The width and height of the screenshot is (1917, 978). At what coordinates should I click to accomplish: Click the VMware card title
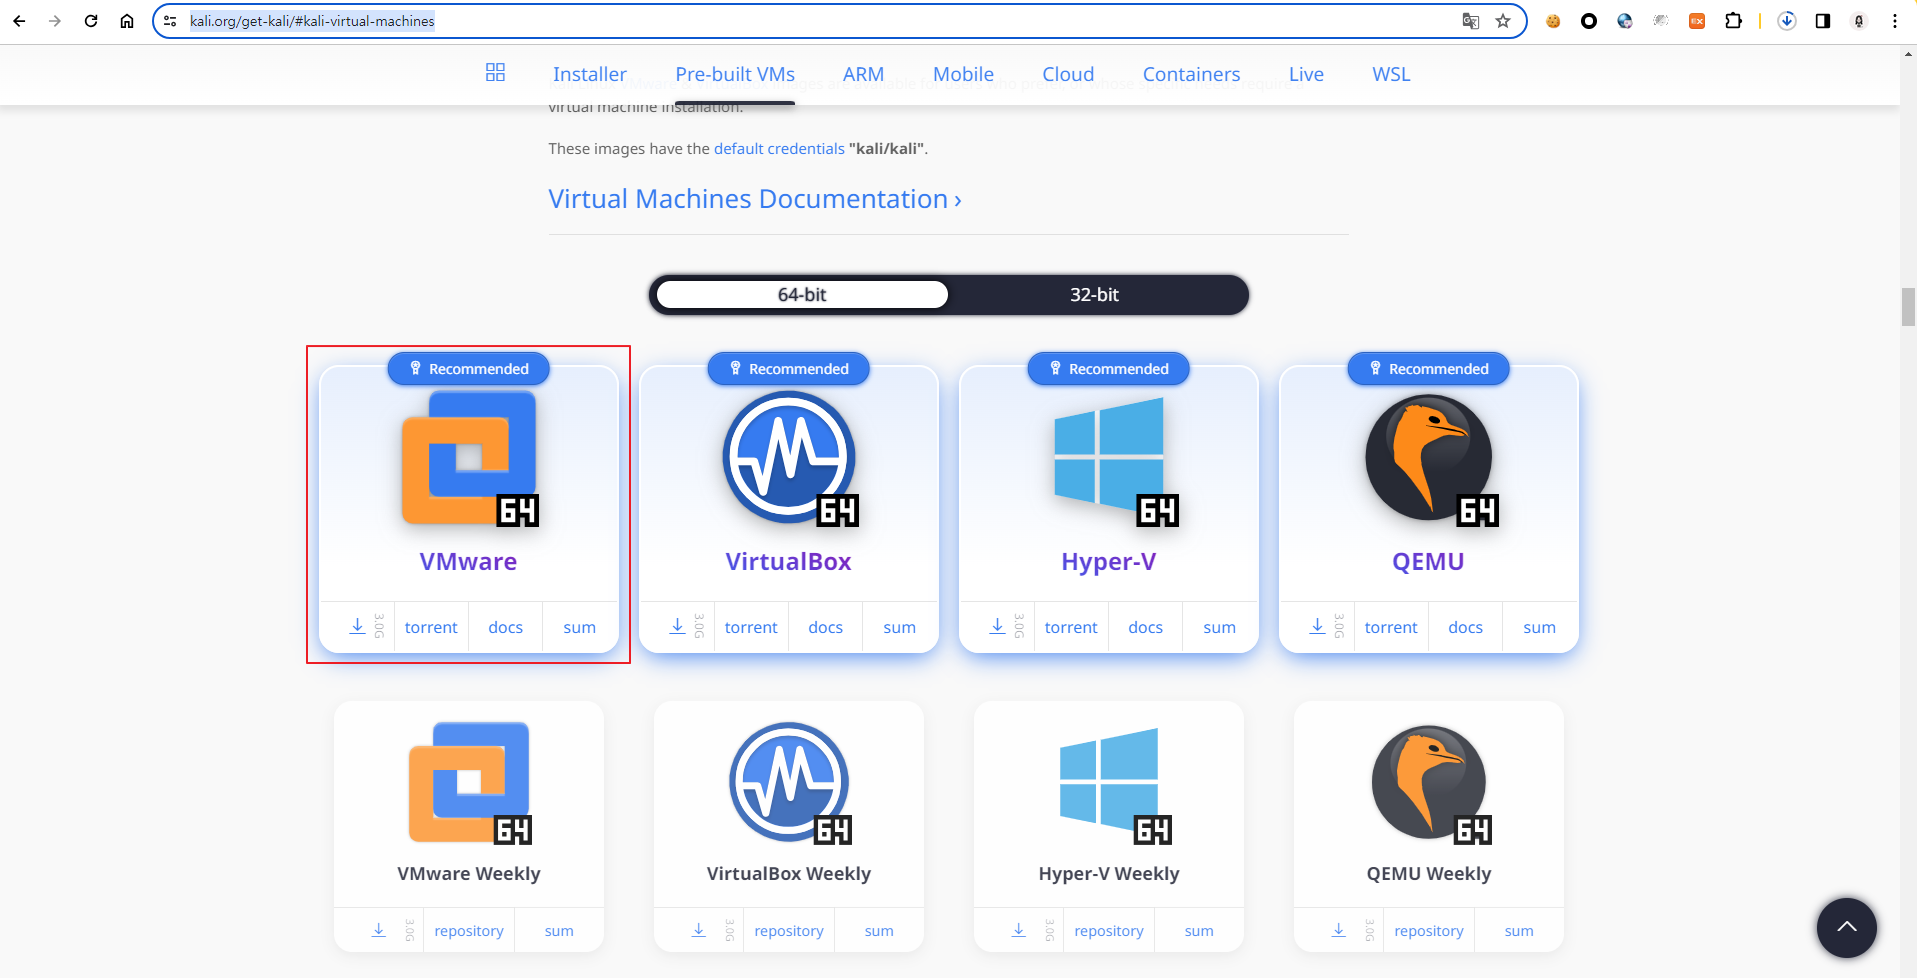[x=468, y=562]
